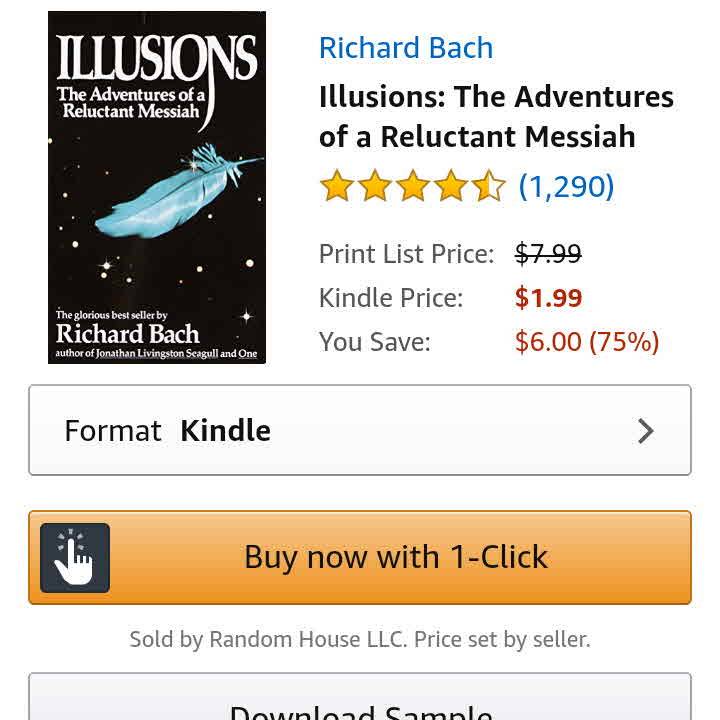Expand the Format row chevron arrow
Image resolution: width=720 pixels, height=720 pixels.
click(x=646, y=431)
